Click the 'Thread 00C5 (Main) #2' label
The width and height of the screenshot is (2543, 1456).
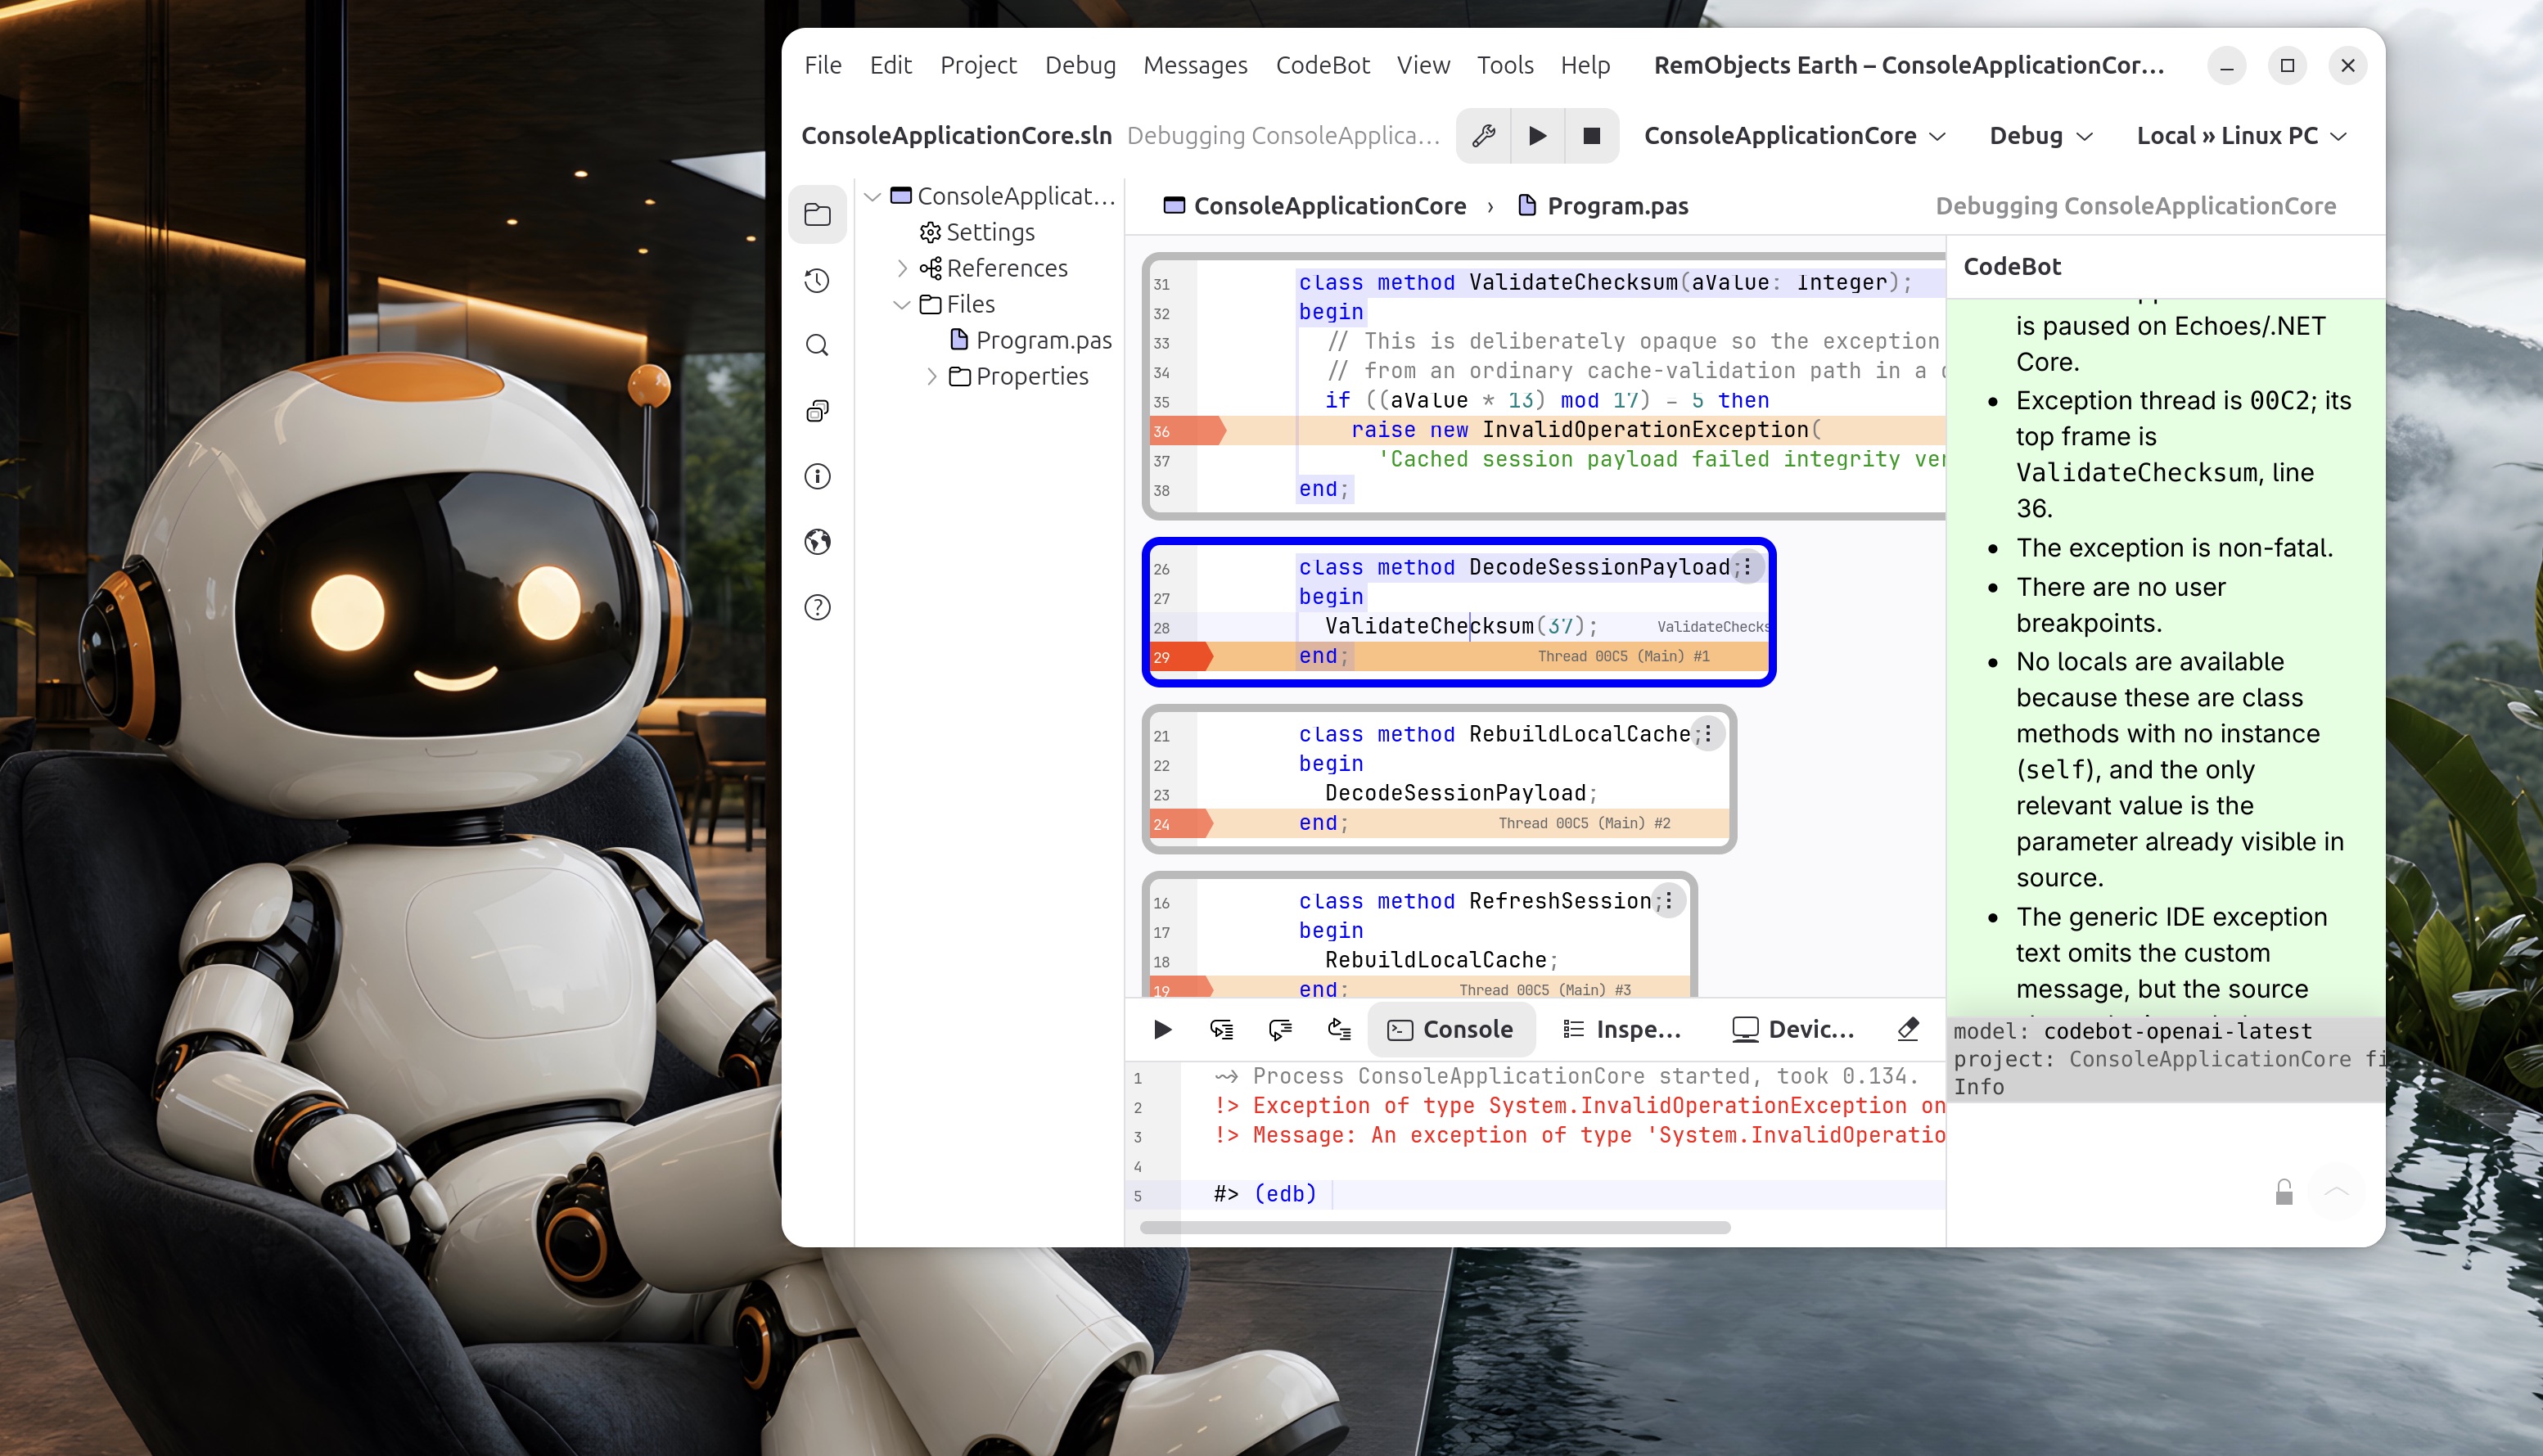1584,824
